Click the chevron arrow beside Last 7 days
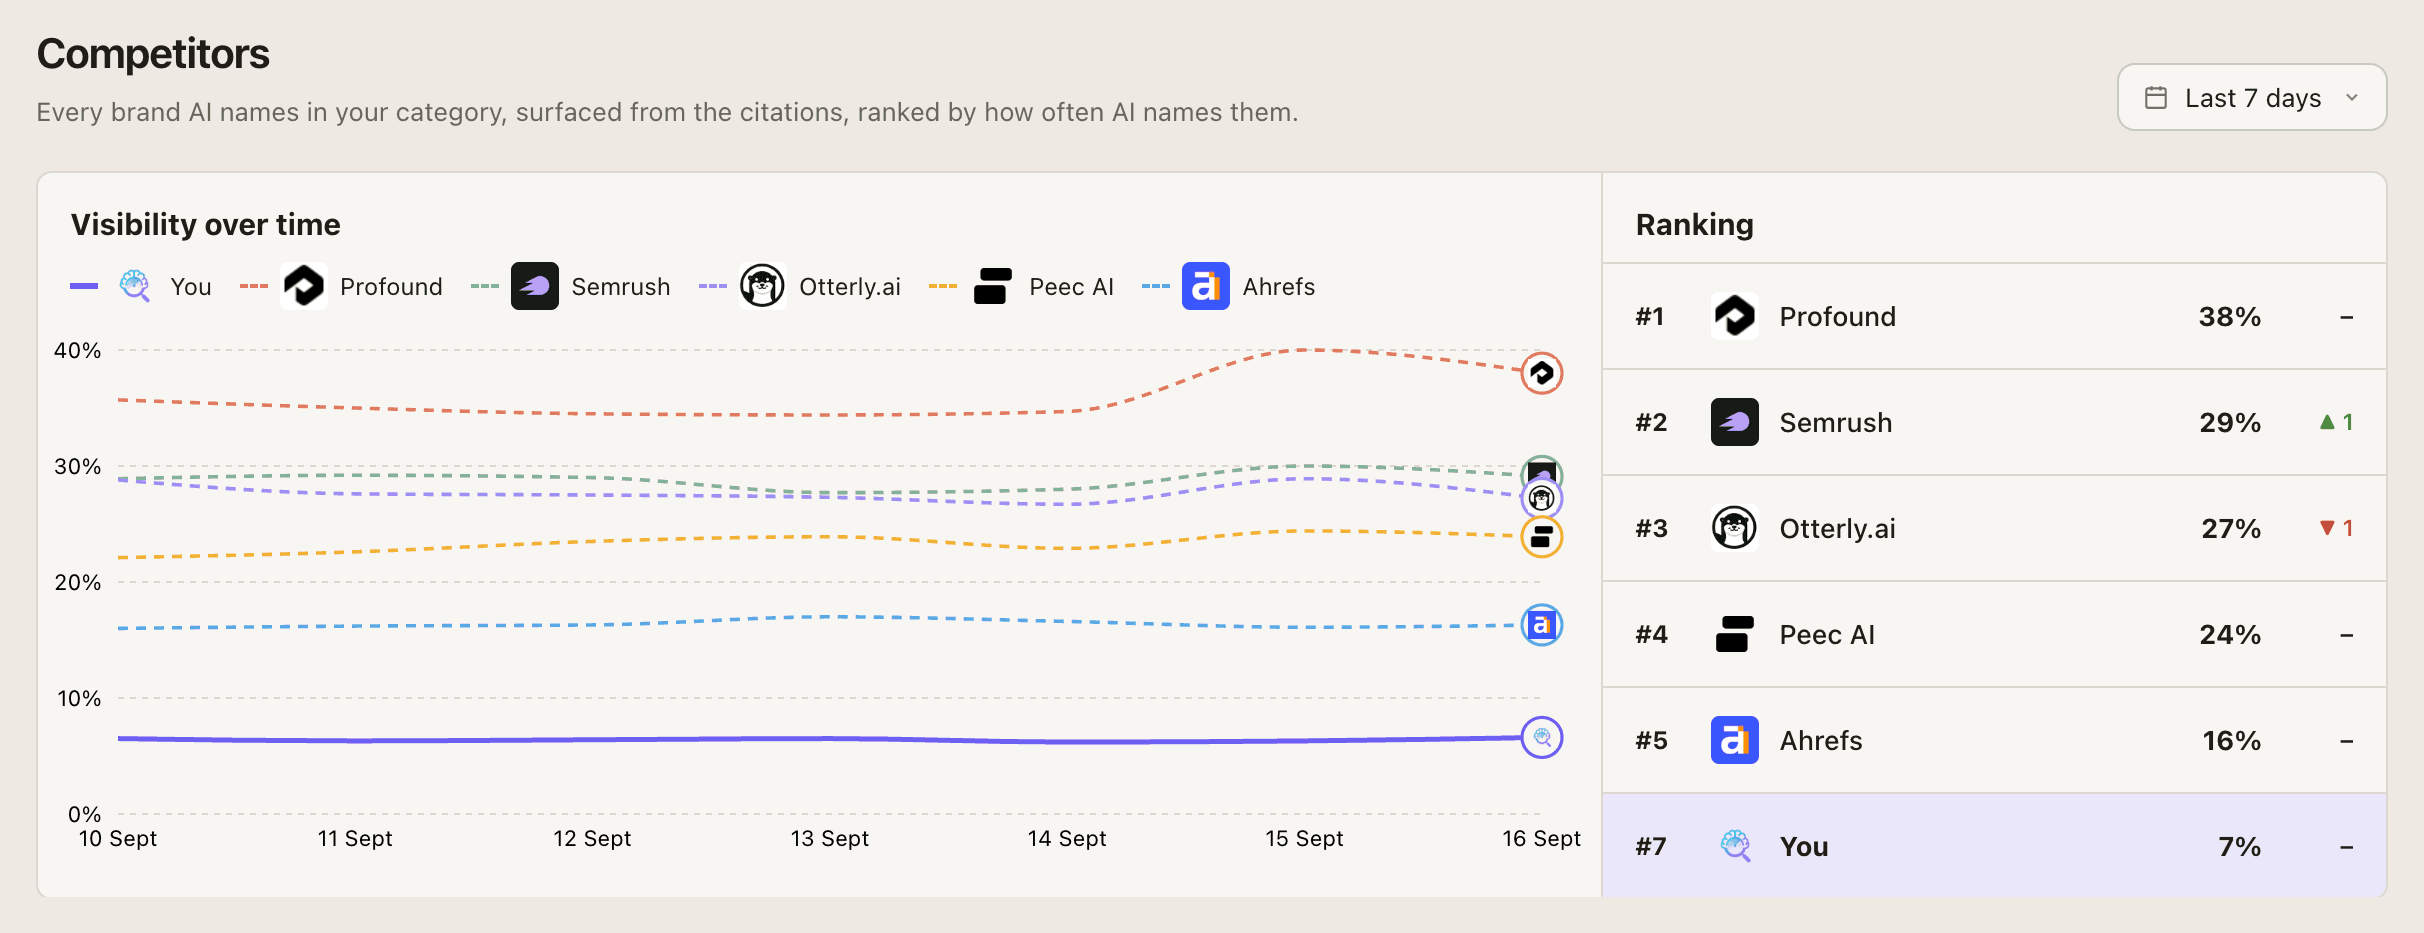Image resolution: width=2424 pixels, height=933 pixels. coord(2352,98)
